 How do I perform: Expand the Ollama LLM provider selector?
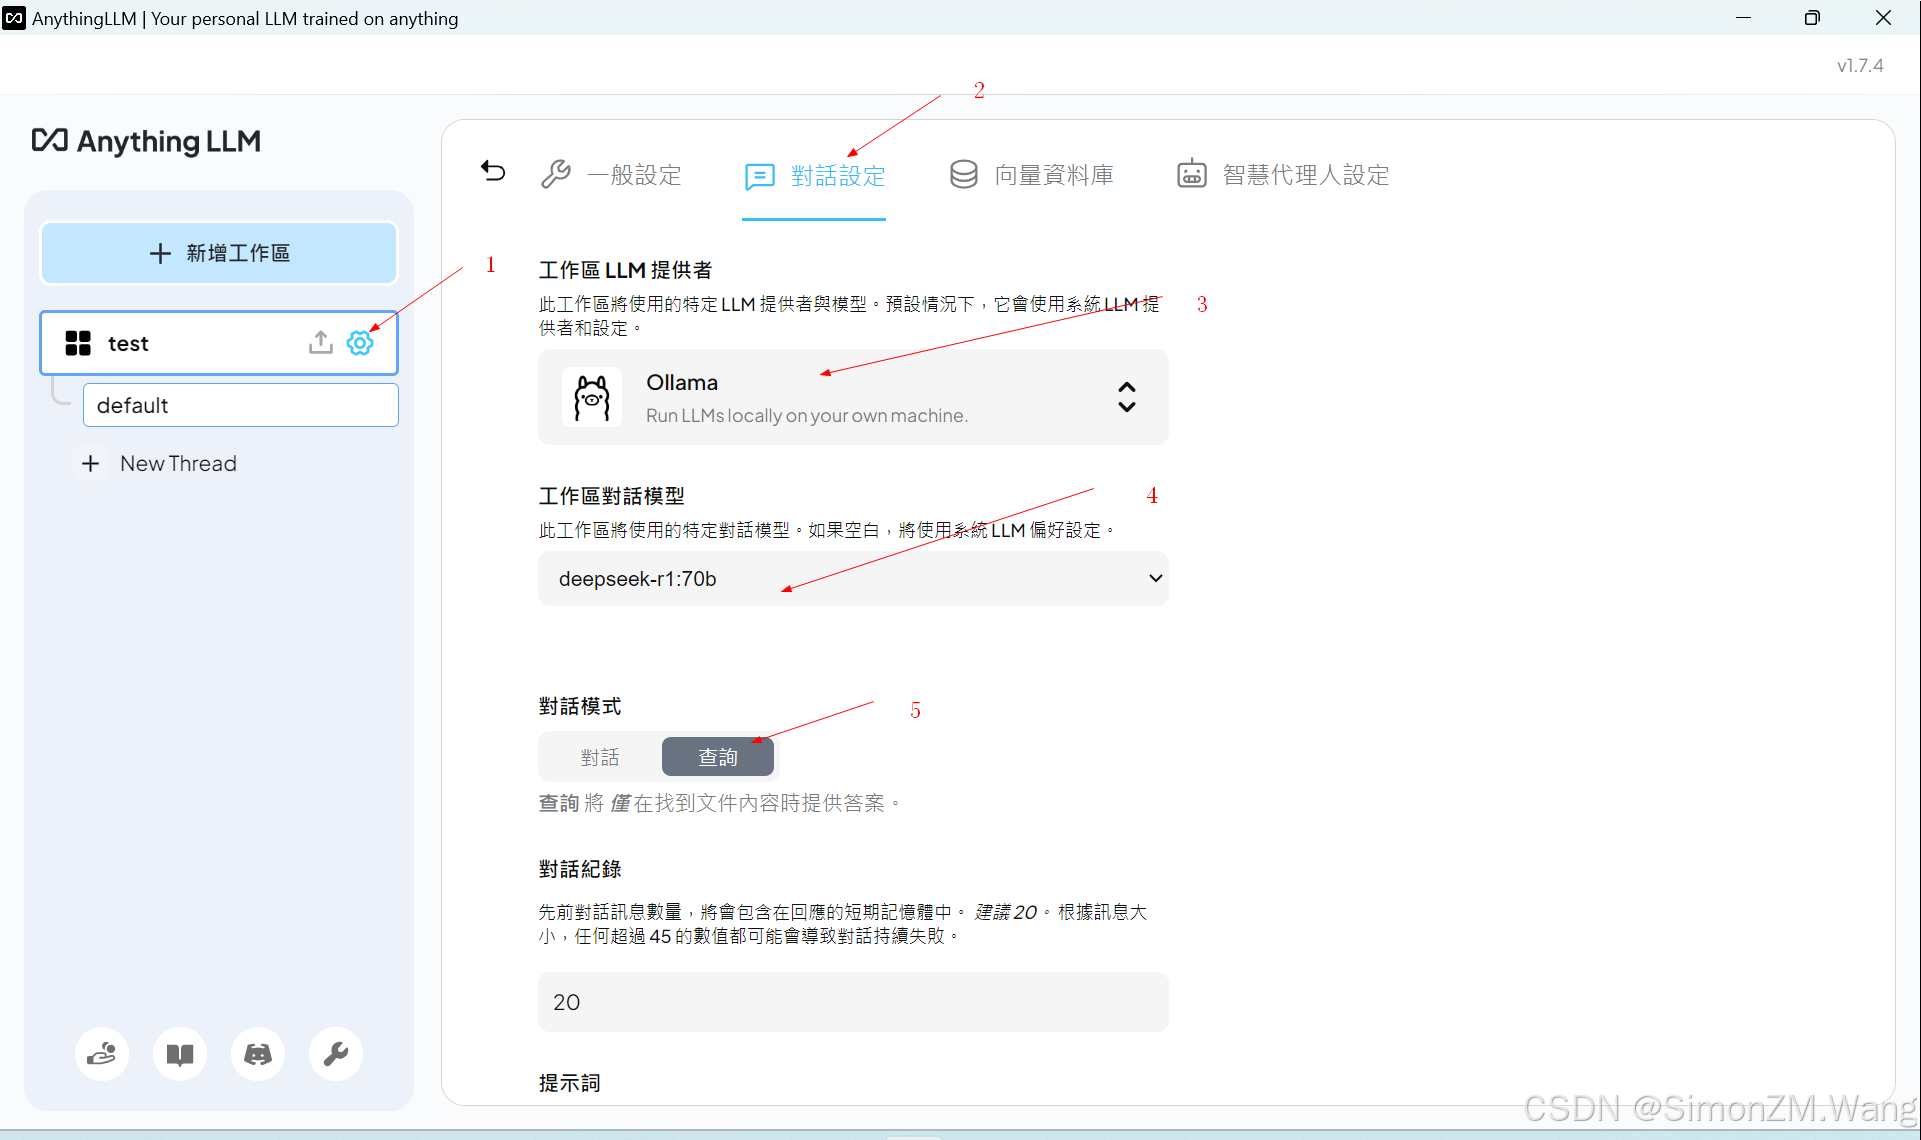pos(852,397)
